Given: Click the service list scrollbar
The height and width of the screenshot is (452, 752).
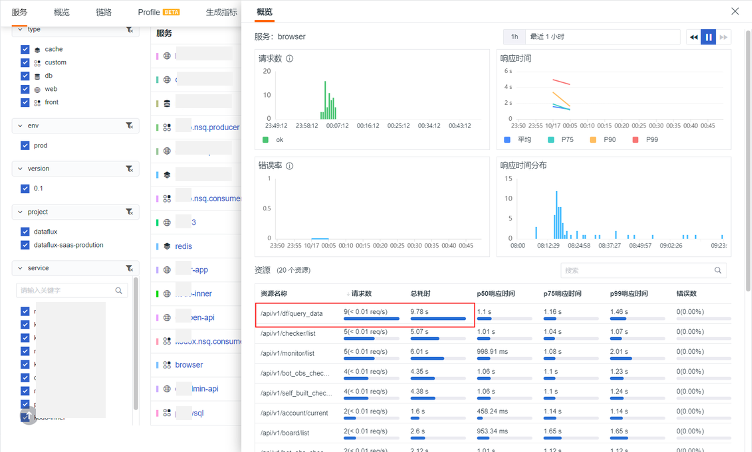Looking at the screenshot, I should 136,344.
